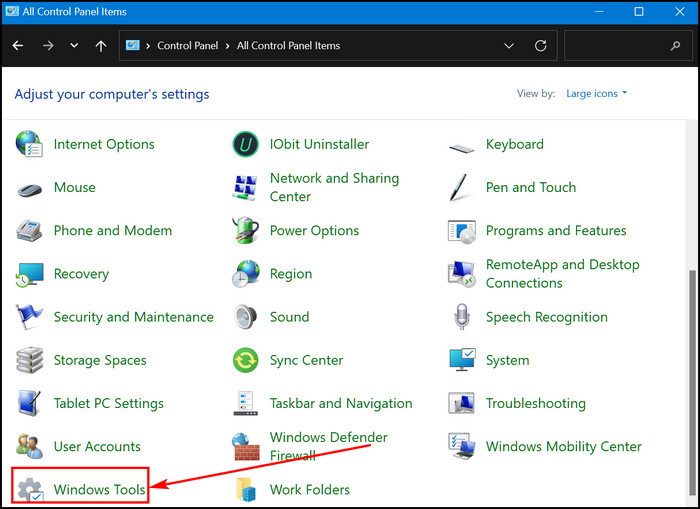This screenshot has width=700, height=509.
Task: Open Network and Sharing Center icon
Action: pyautogui.click(x=245, y=187)
